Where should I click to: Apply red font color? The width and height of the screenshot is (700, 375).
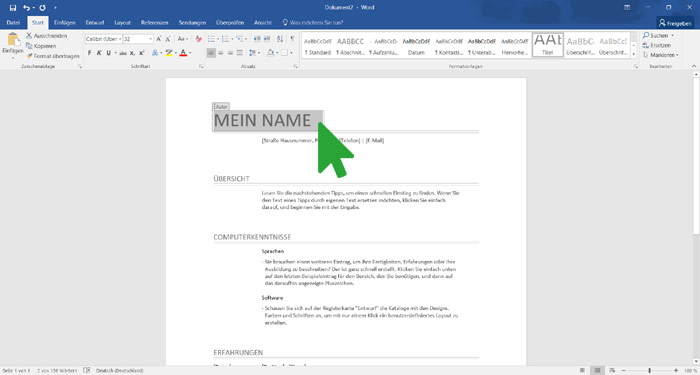pos(183,53)
